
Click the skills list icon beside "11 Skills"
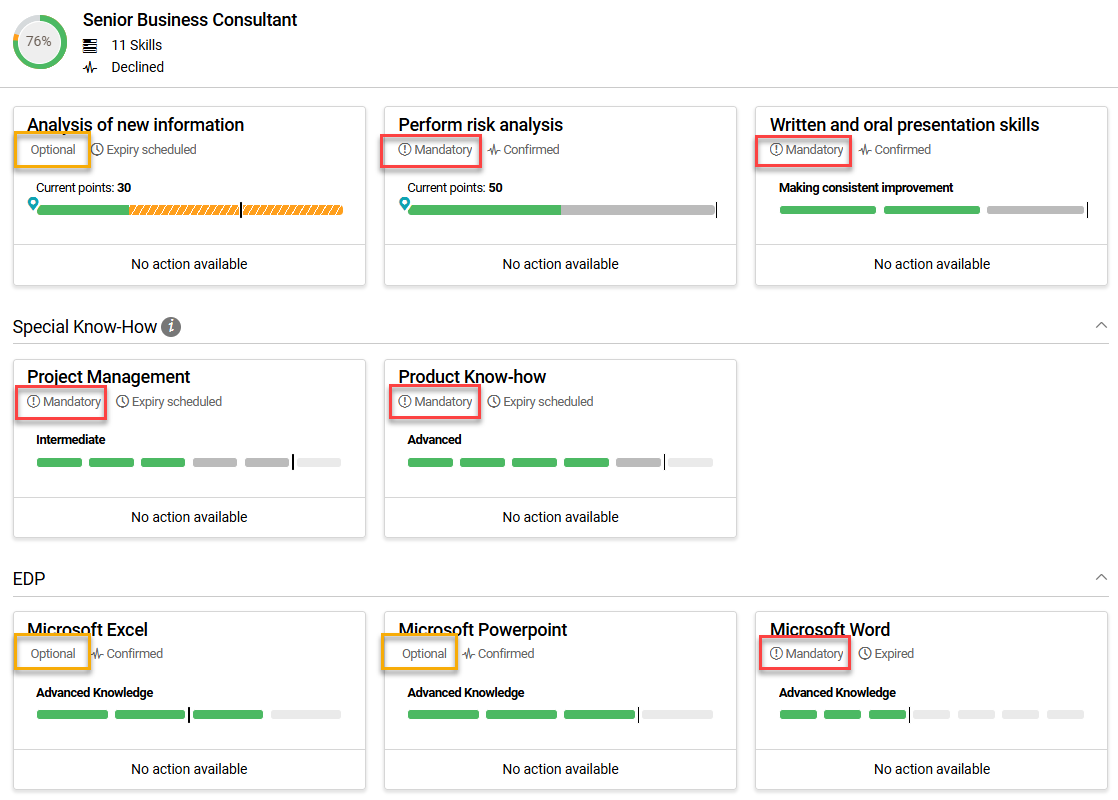tap(91, 44)
